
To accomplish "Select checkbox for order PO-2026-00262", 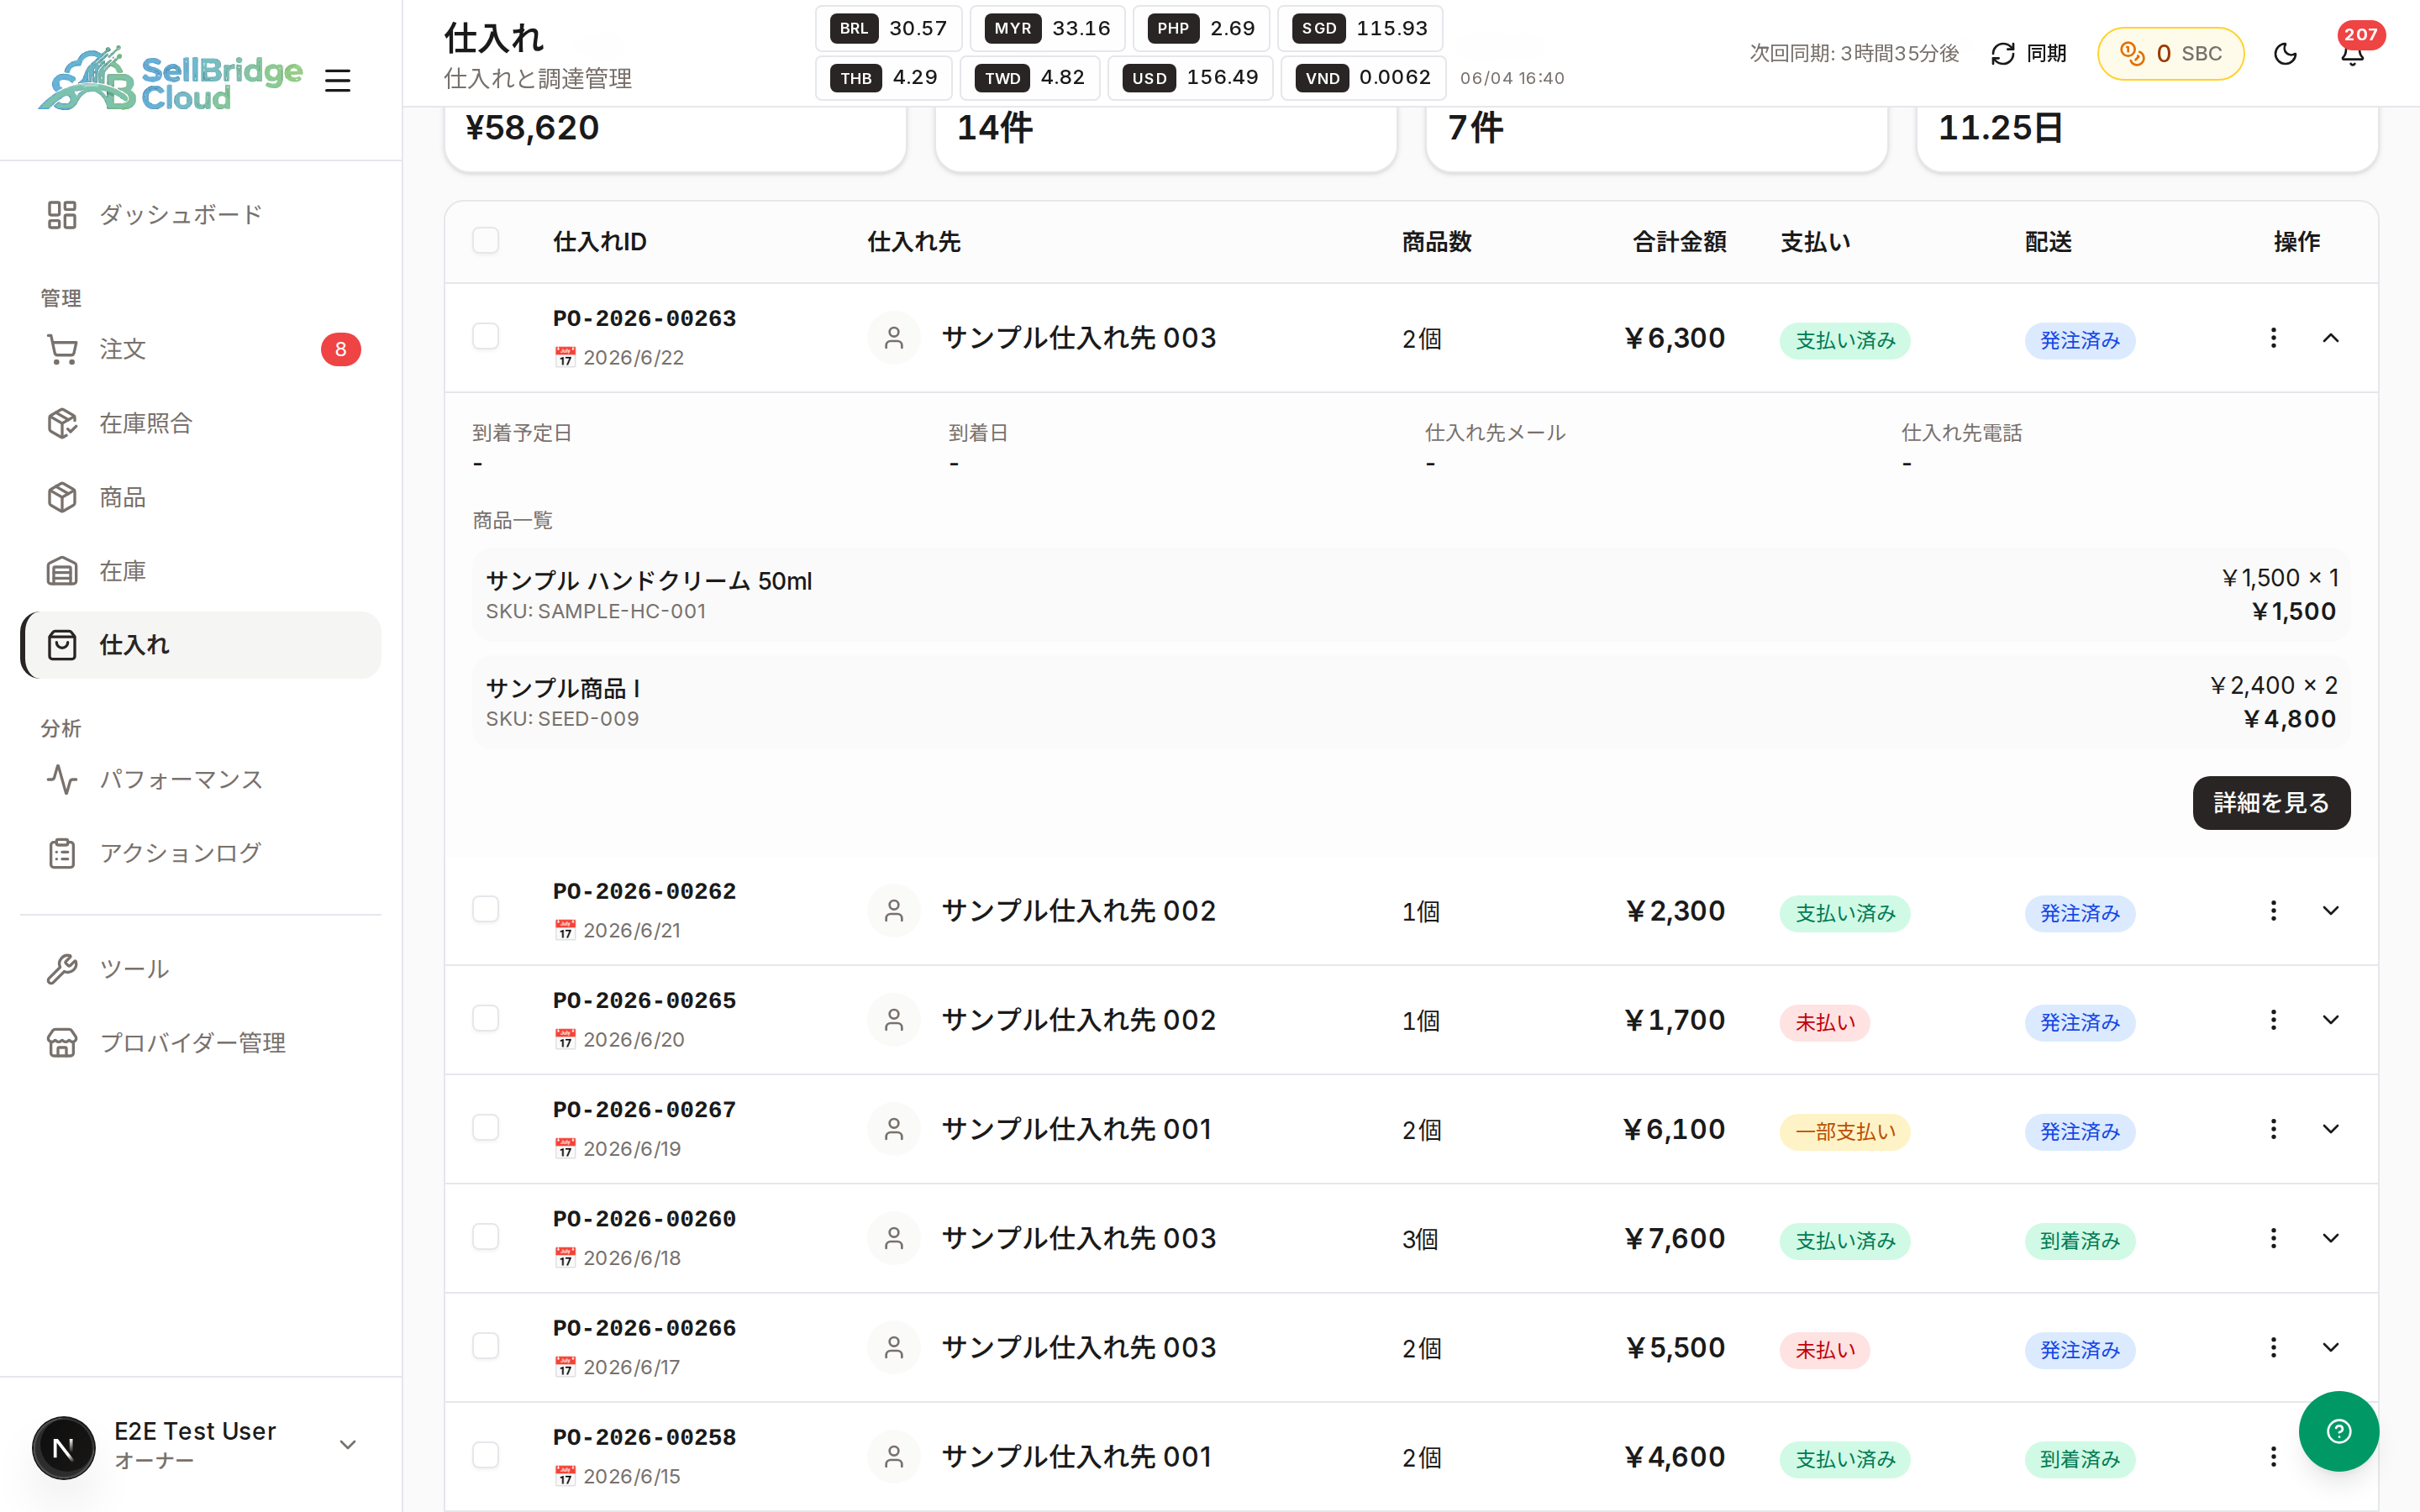I will 486,909.
